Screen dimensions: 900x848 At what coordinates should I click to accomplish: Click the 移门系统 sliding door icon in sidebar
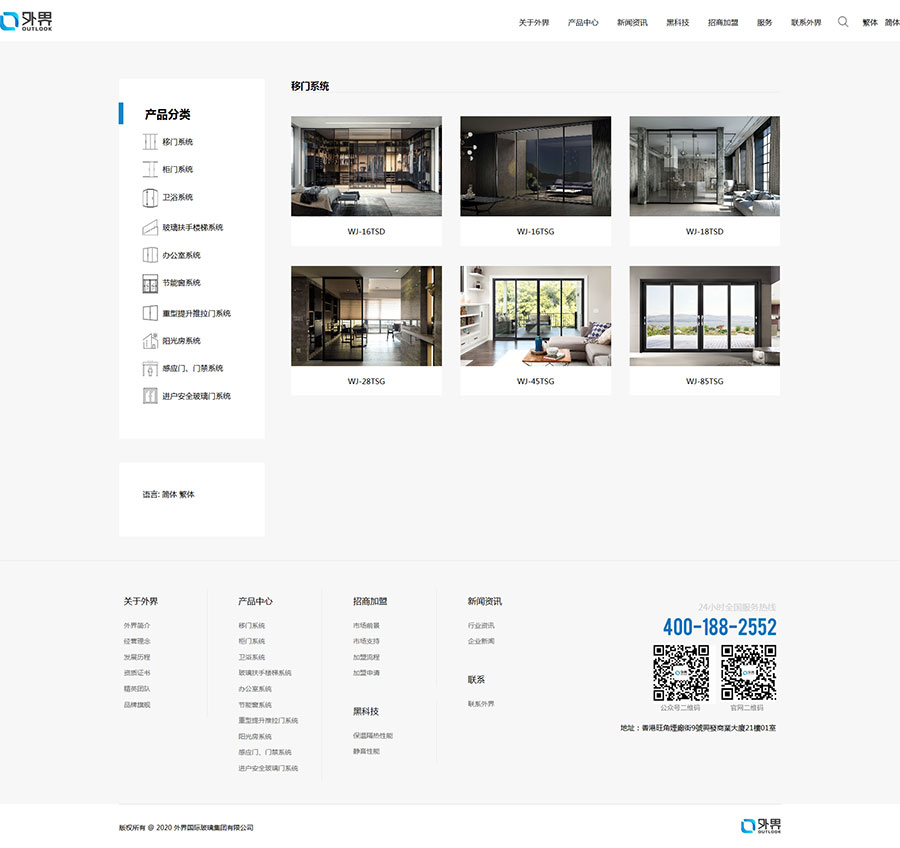150,142
